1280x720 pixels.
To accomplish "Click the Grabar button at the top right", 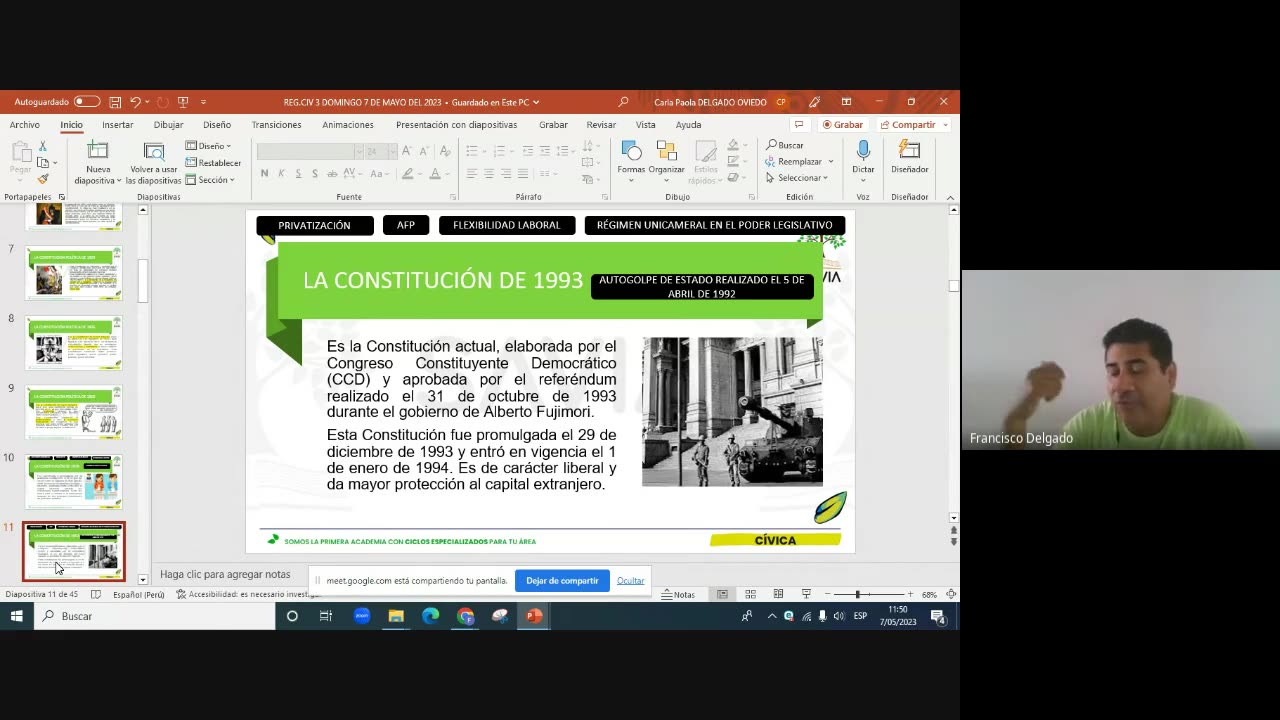I will pyautogui.click(x=843, y=125).
